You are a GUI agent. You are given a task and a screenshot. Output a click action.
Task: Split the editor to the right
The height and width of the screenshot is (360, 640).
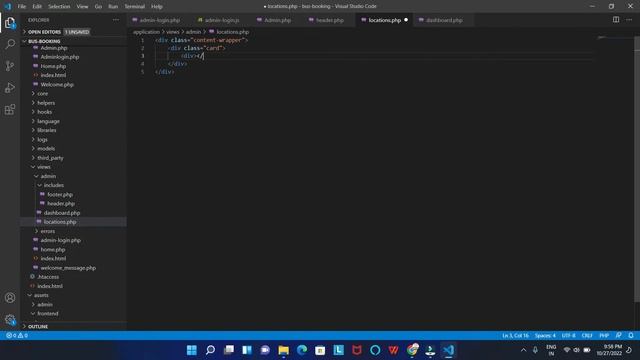tap(616, 20)
